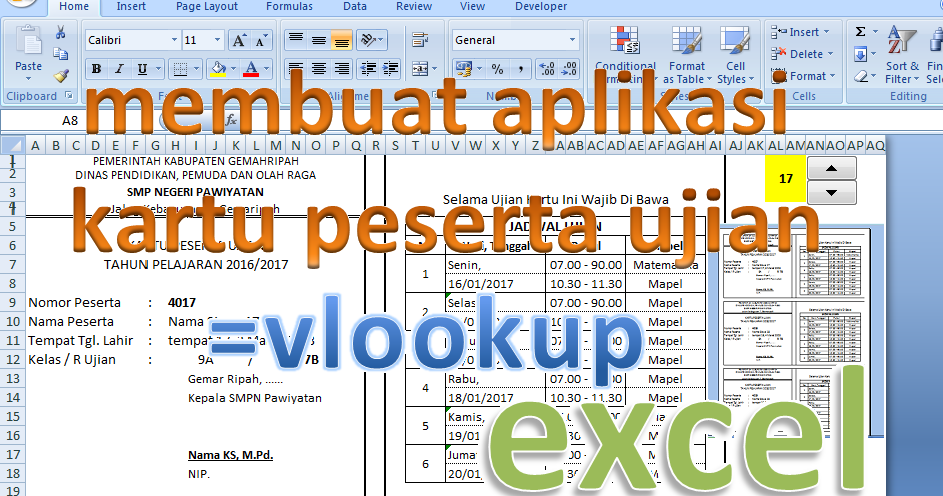Click Delete cells button
Screen dimensions: 943x496
[803, 54]
